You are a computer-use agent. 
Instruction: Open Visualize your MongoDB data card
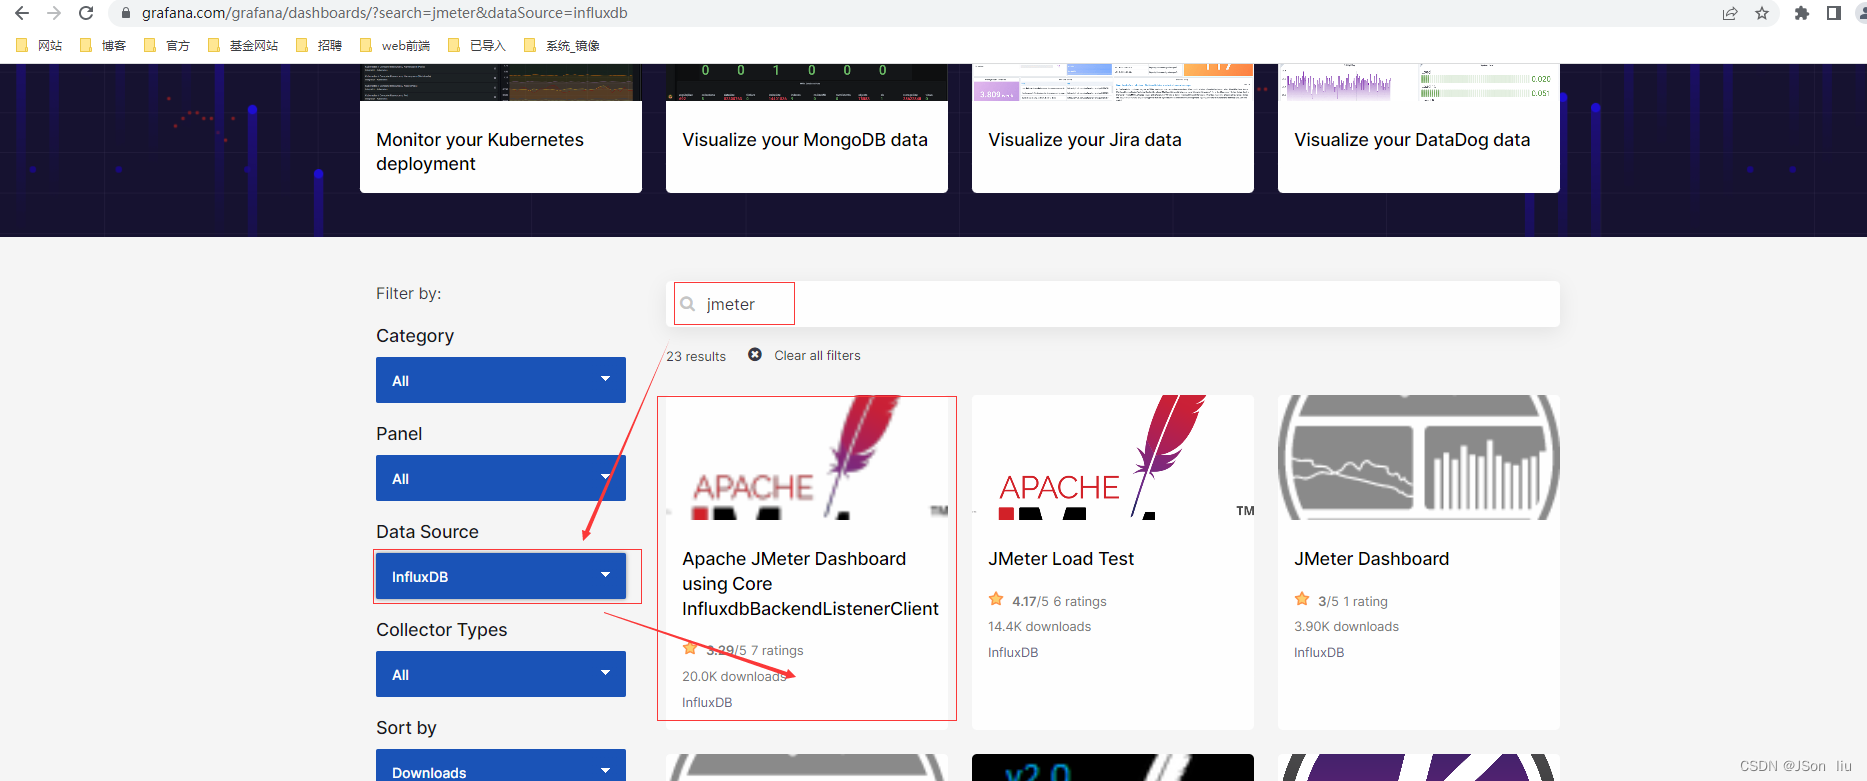tap(807, 128)
